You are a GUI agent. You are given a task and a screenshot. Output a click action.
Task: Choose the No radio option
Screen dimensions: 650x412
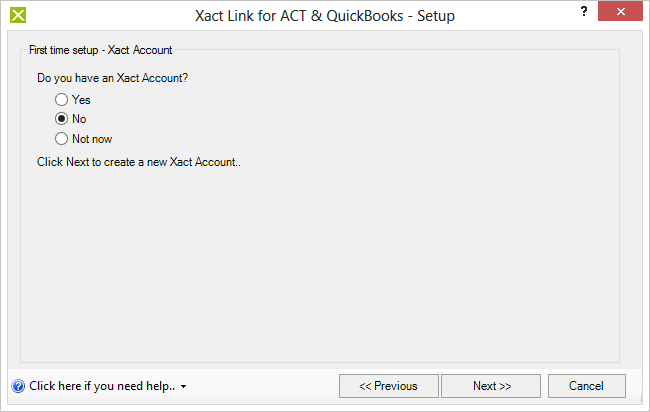tap(61, 119)
